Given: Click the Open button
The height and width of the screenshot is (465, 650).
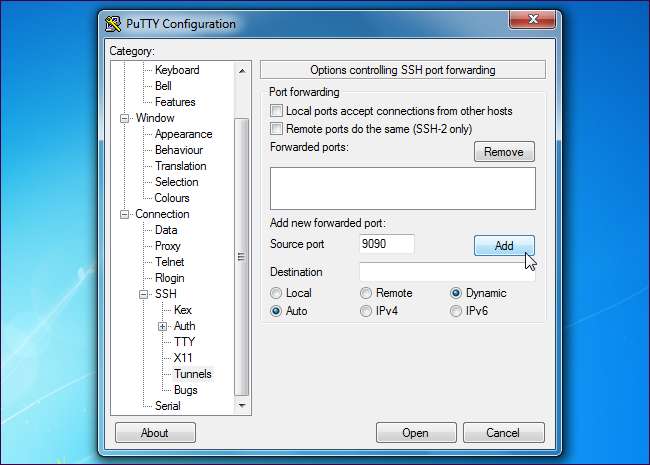Looking at the screenshot, I should [x=415, y=433].
